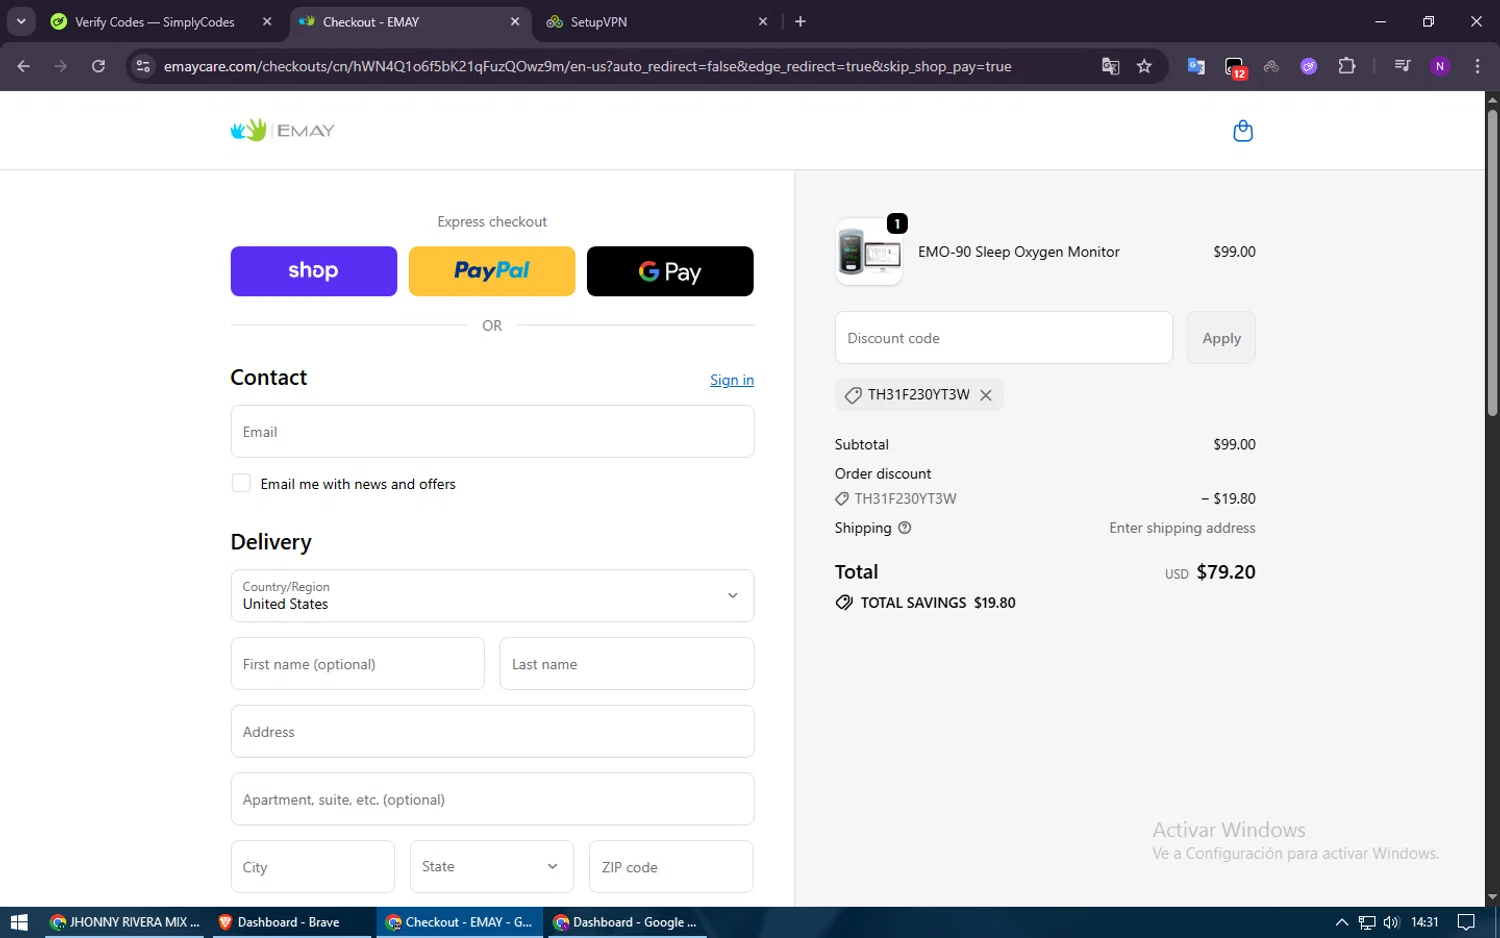Open the Windows Start menu
The height and width of the screenshot is (938, 1500).
[x=18, y=922]
